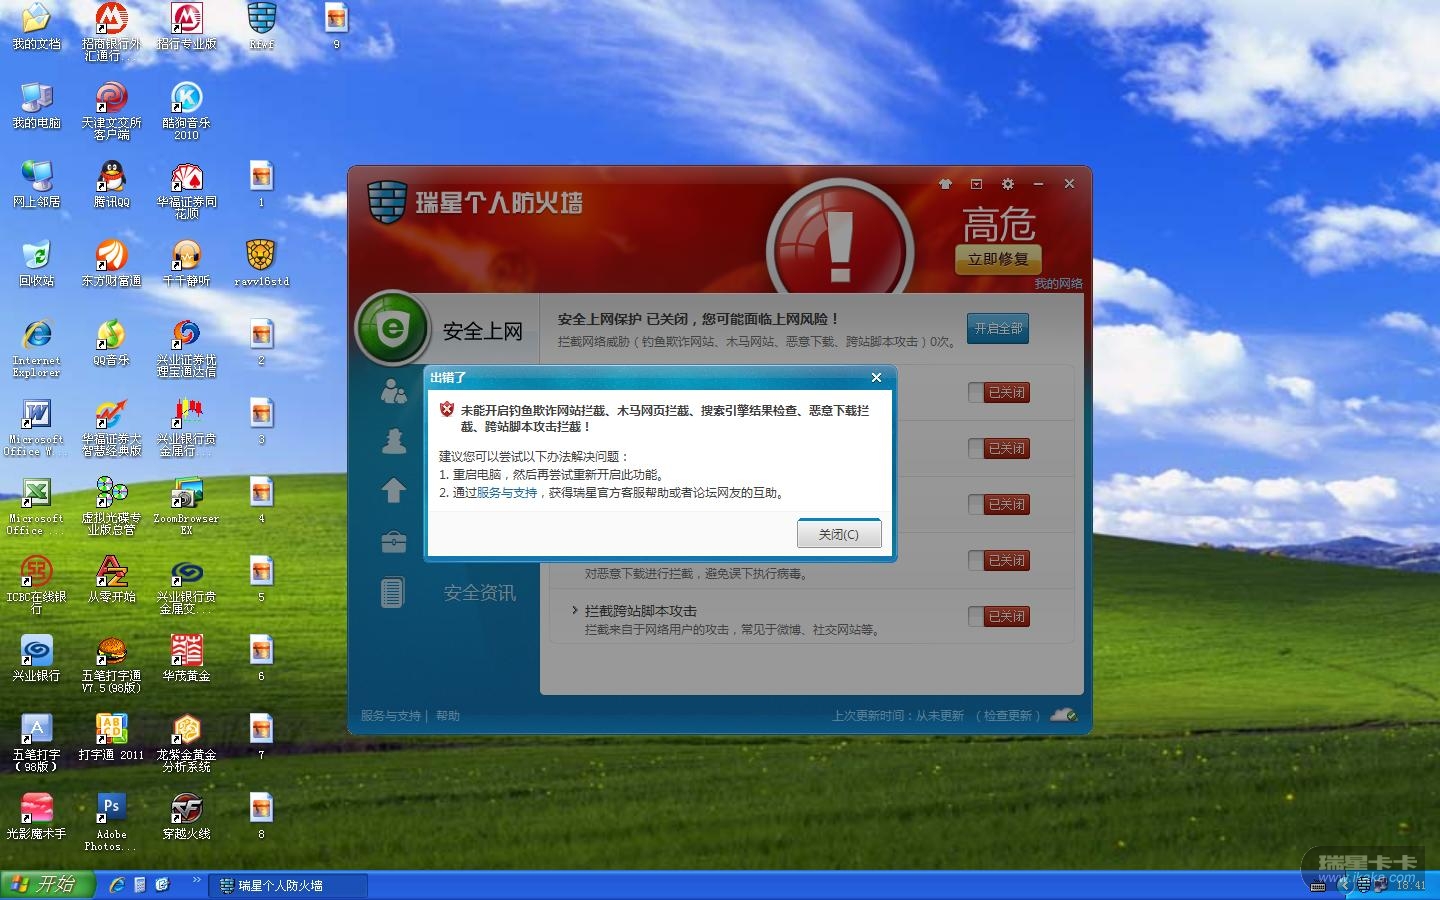
Task: Select the 五笔打字通 V7.5 hamburger icon
Action: pyautogui.click(x=111, y=664)
